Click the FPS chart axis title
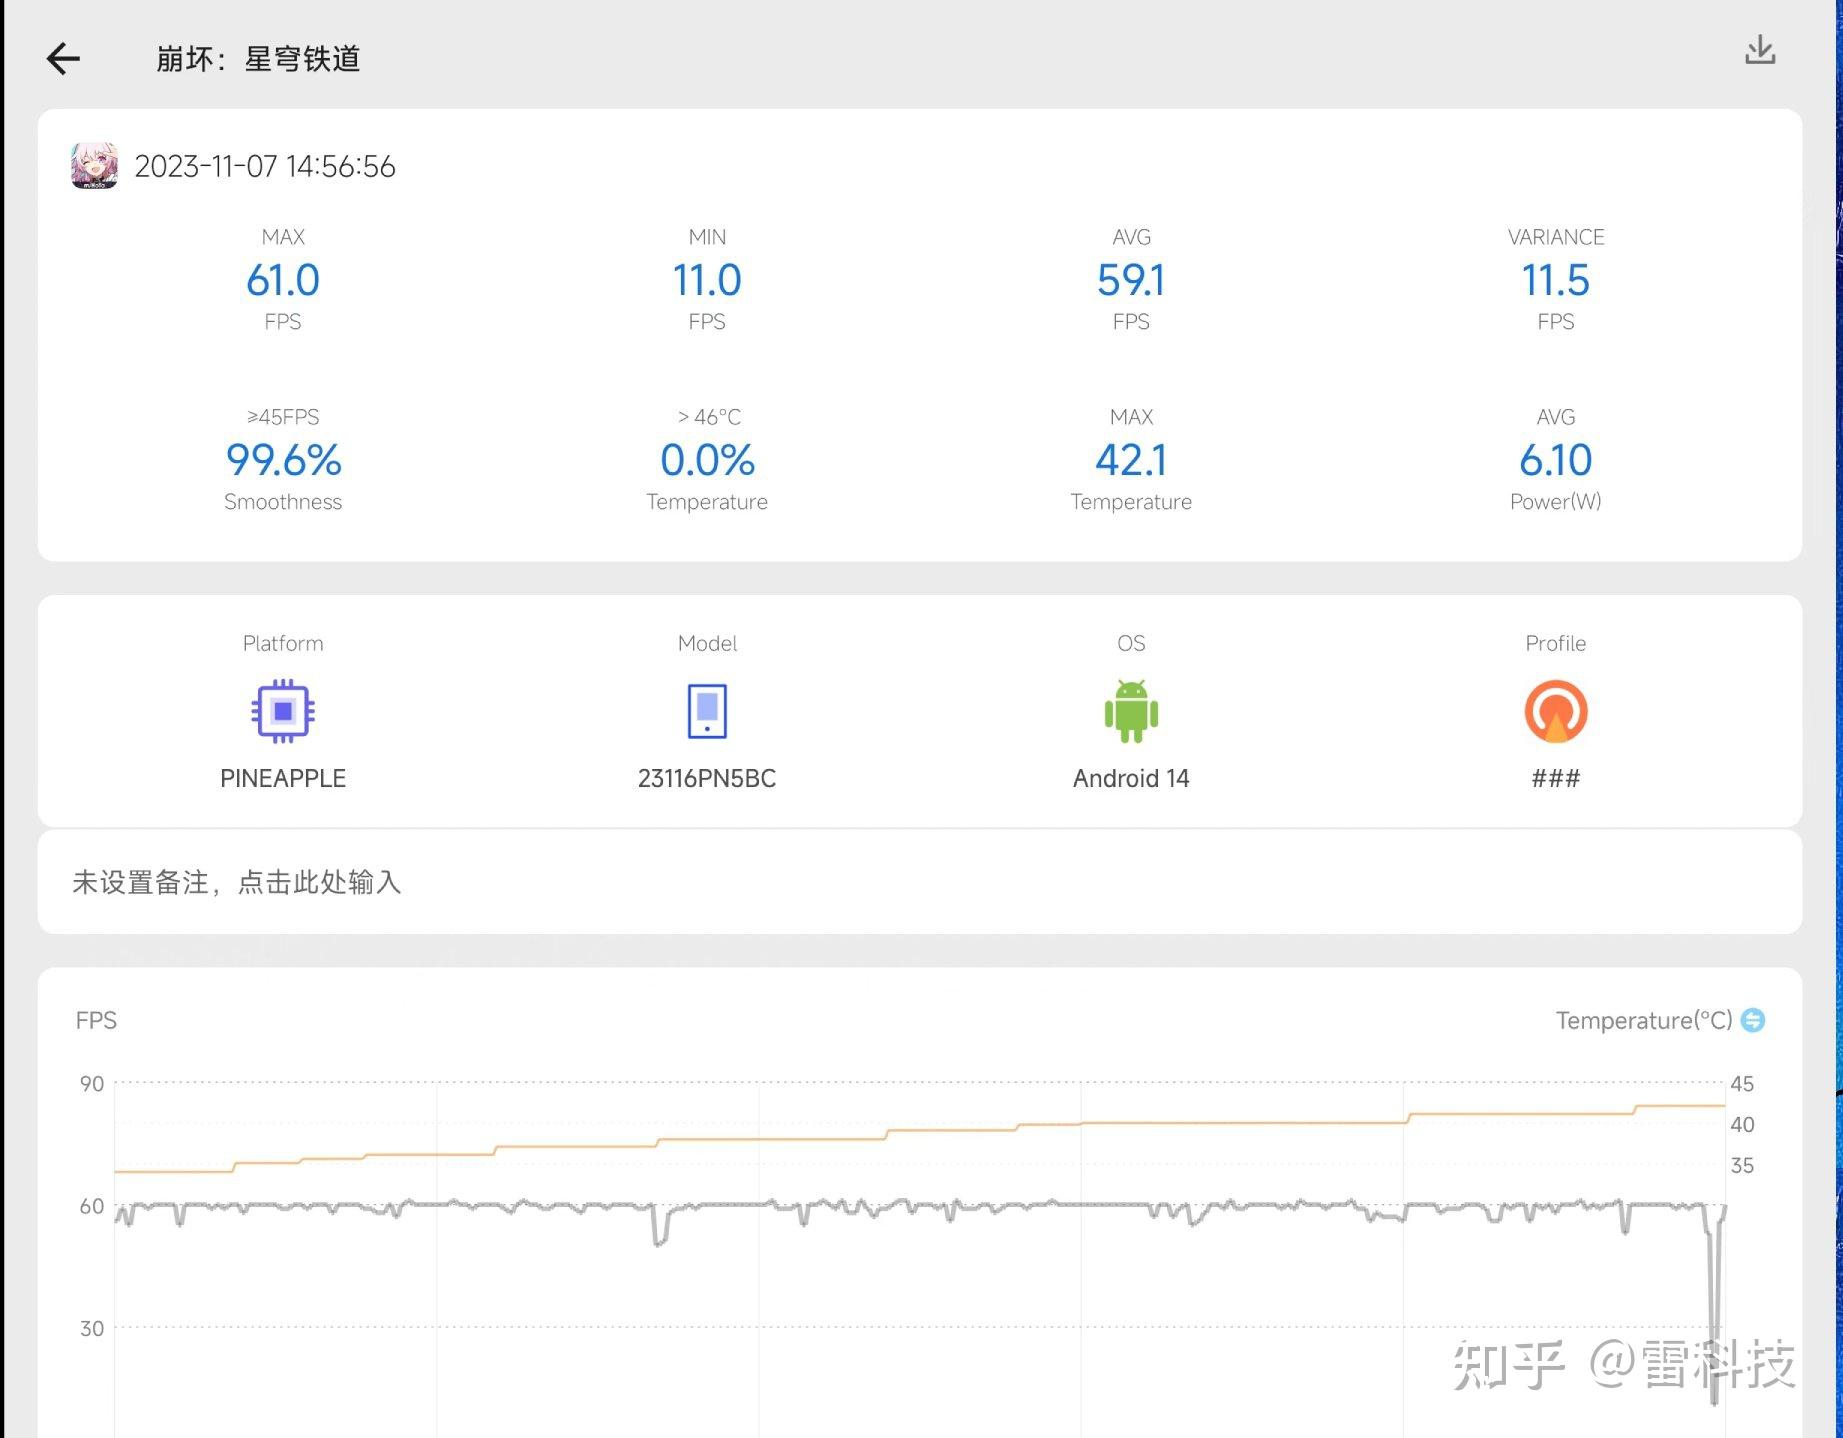The width and height of the screenshot is (1843, 1438). point(96,1020)
